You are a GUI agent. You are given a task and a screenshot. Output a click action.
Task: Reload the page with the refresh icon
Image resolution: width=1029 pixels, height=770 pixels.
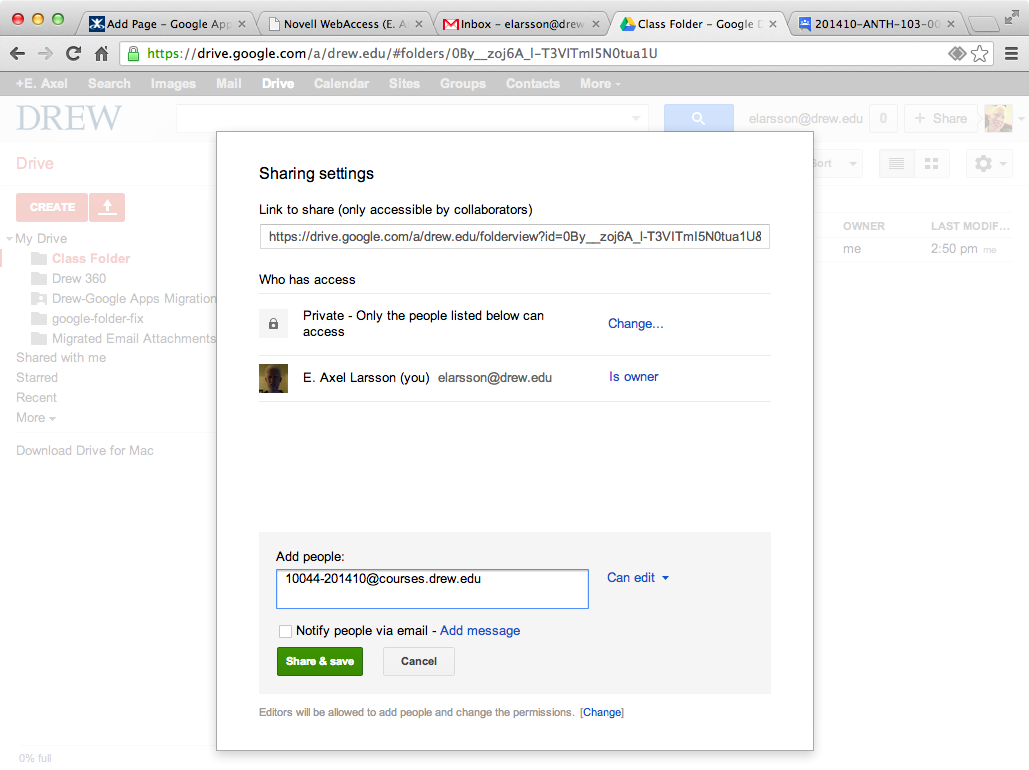74,54
